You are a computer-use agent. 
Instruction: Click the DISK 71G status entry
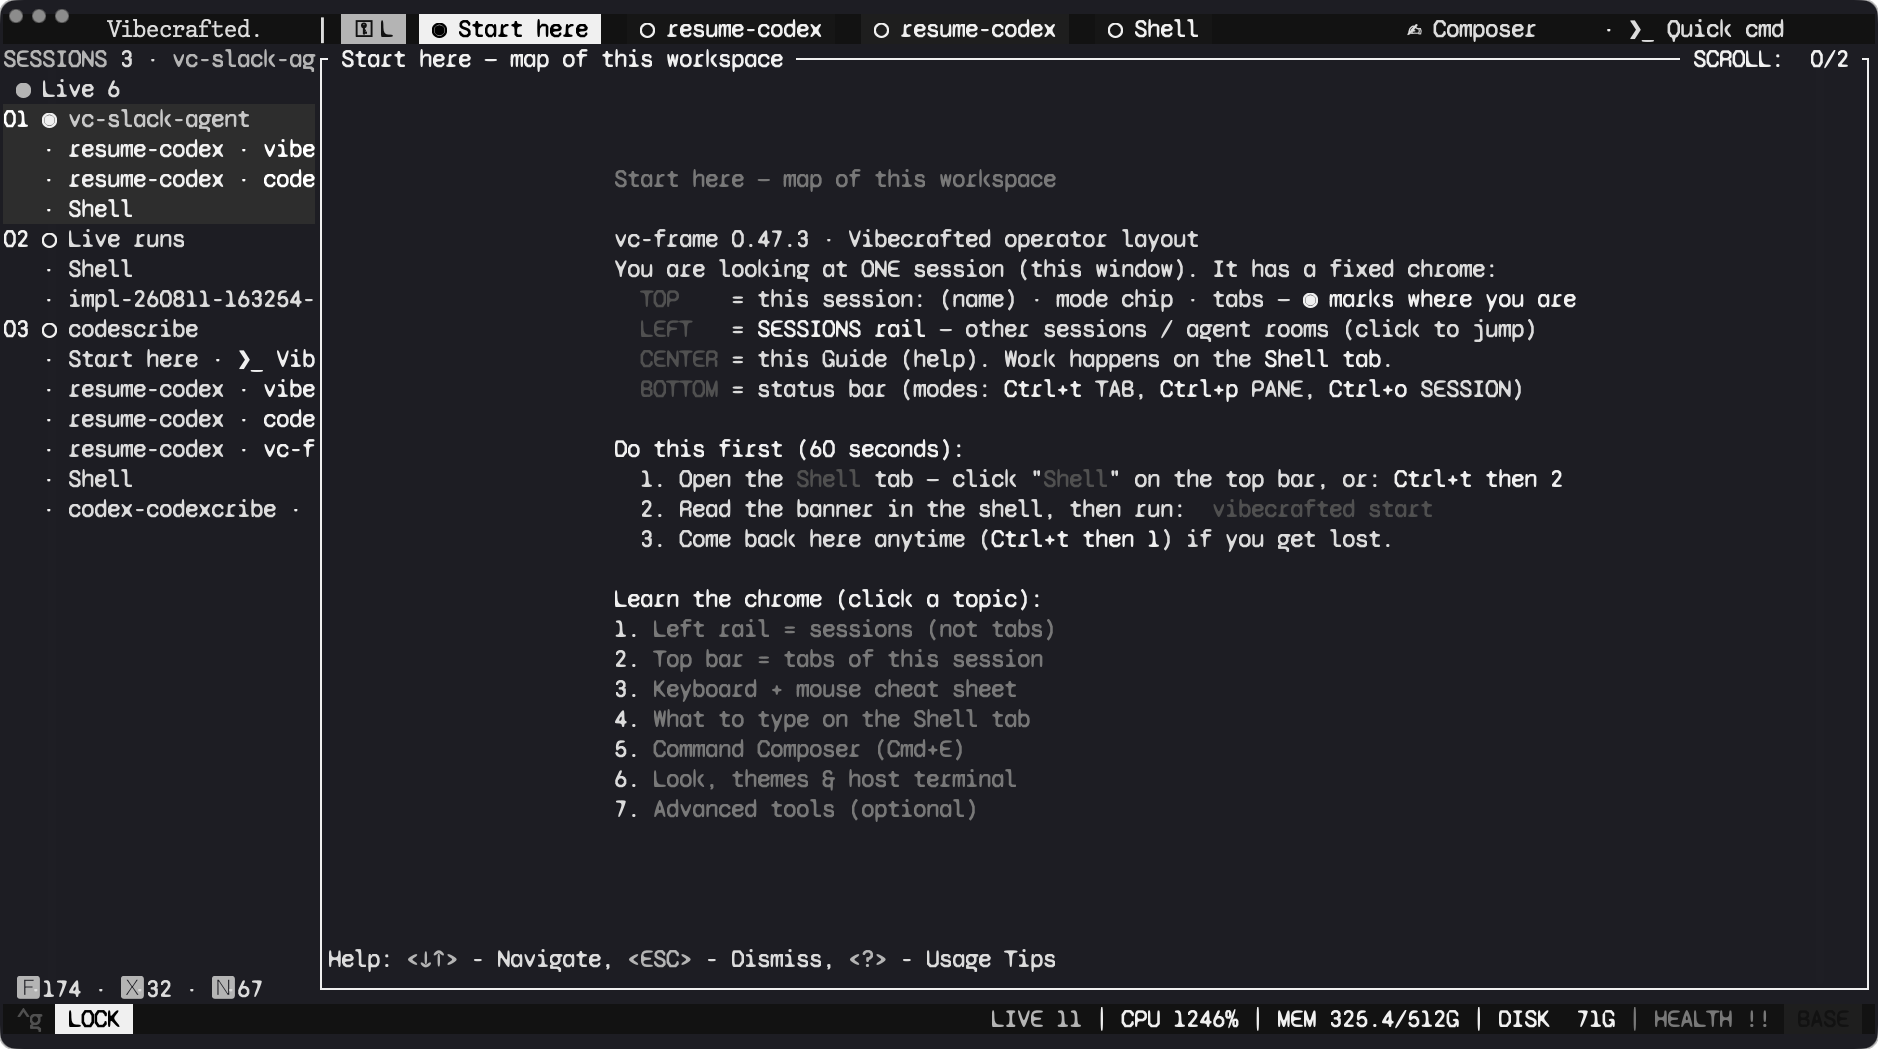tap(1556, 1019)
